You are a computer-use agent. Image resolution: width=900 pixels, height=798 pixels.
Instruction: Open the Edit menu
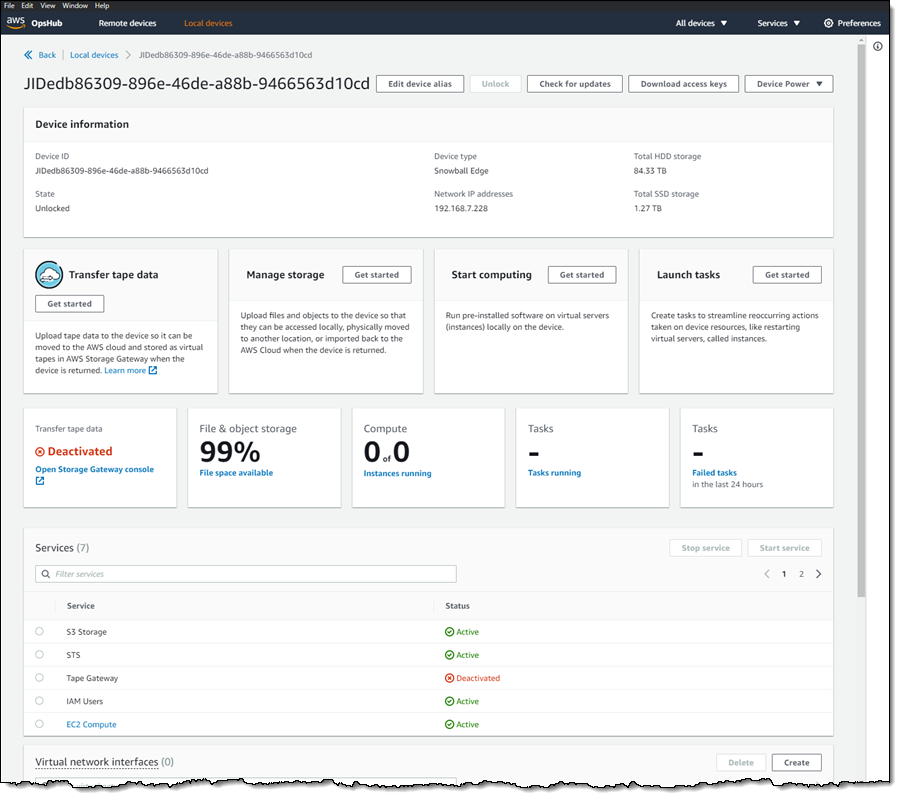point(27,6)
